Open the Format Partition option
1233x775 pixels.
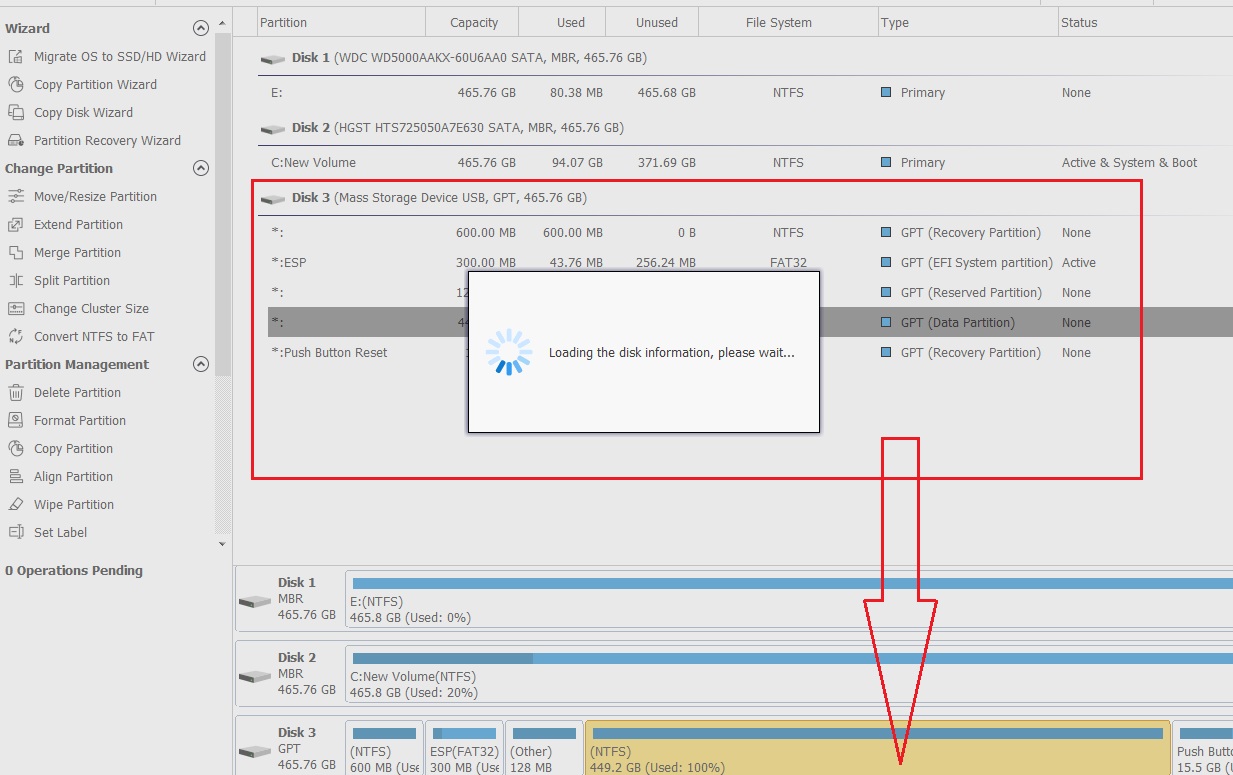pos(80,421)
